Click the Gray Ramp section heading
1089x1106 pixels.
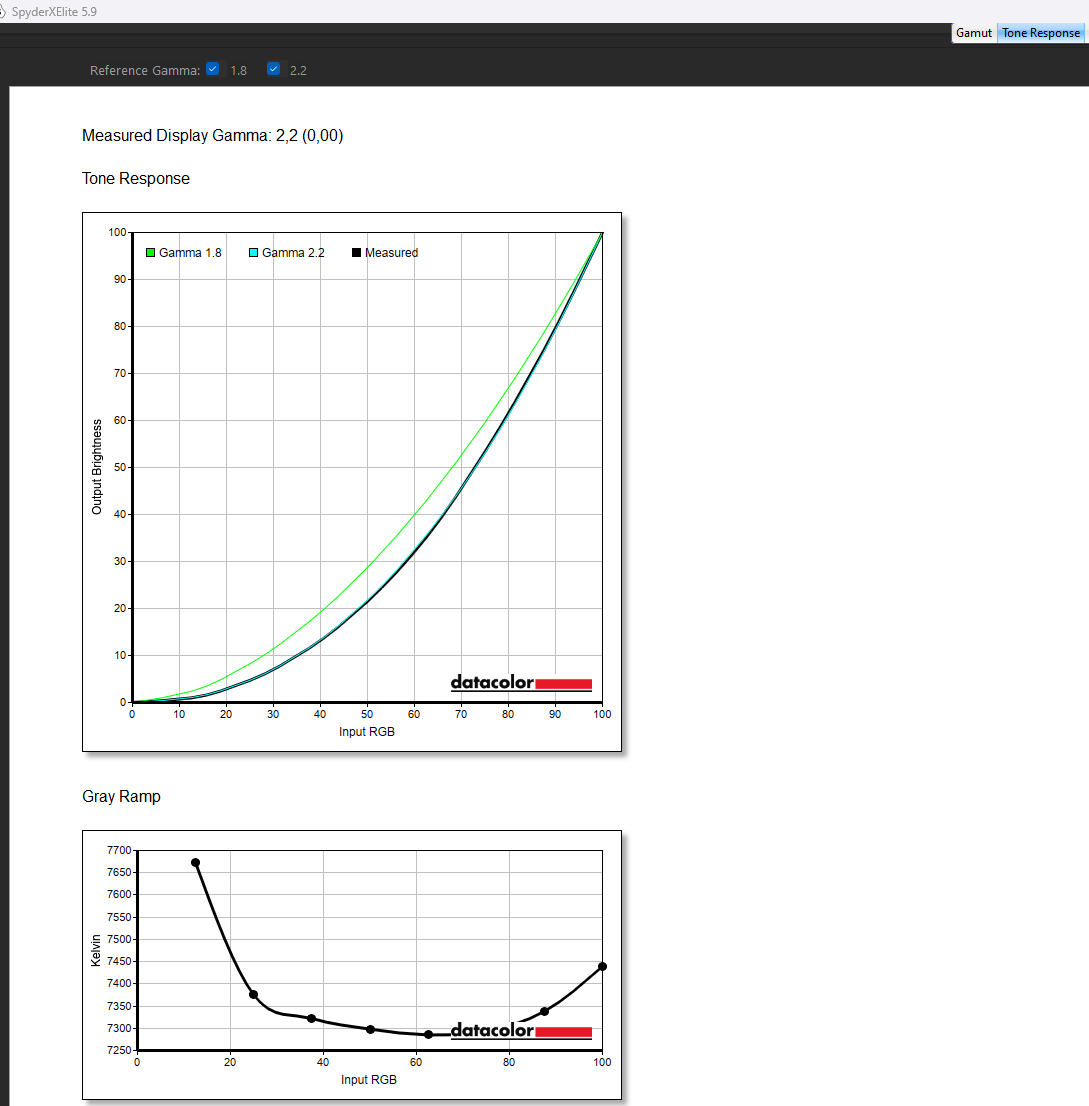(121, 797)
